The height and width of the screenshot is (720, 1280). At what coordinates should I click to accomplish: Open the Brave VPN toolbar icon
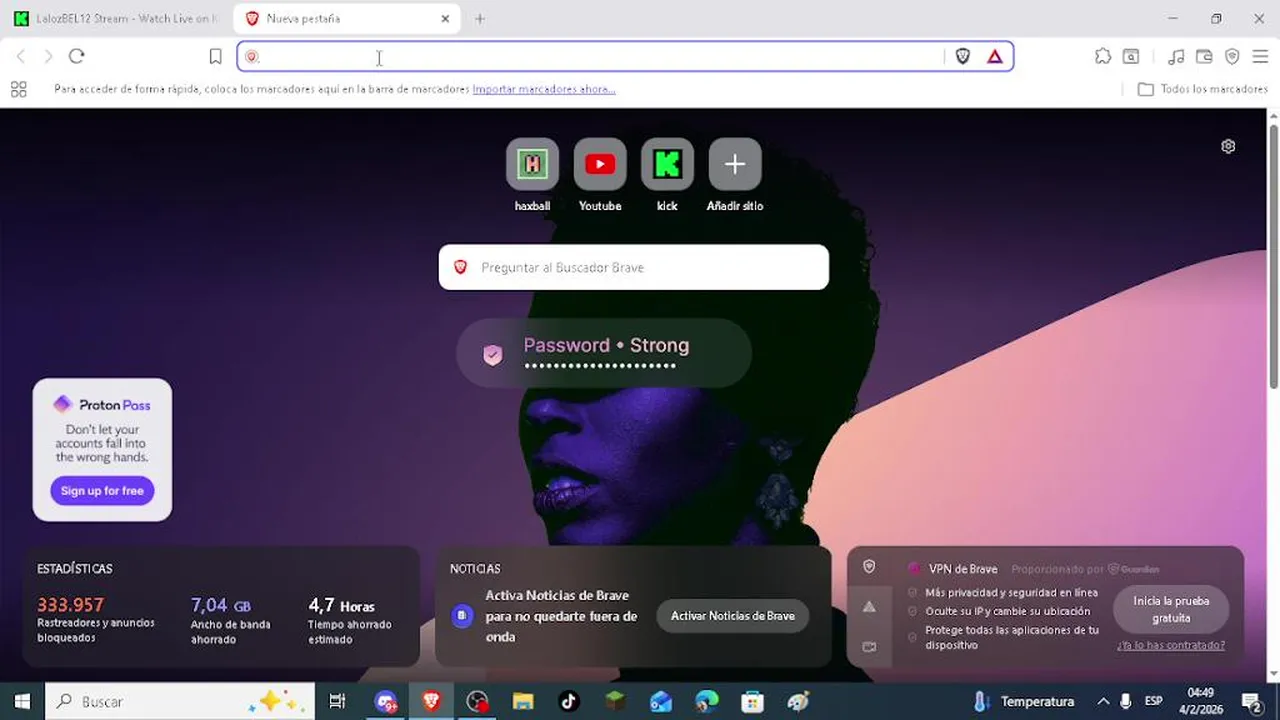coord(1232,57)
